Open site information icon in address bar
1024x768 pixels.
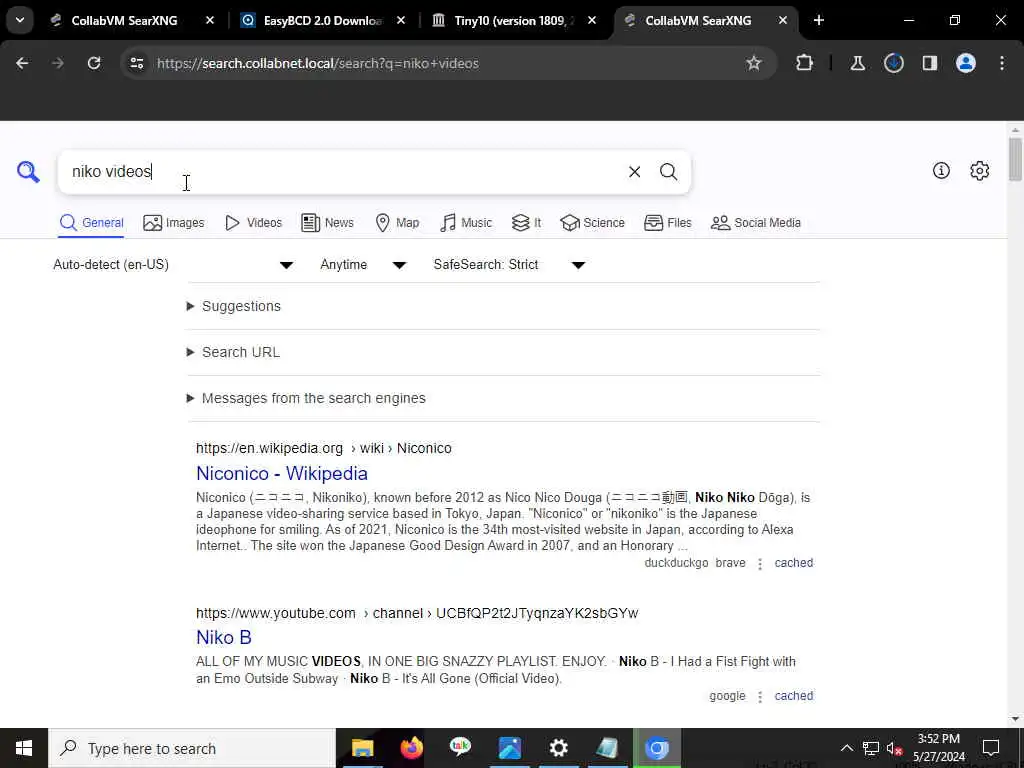click(x=136, y=63)
